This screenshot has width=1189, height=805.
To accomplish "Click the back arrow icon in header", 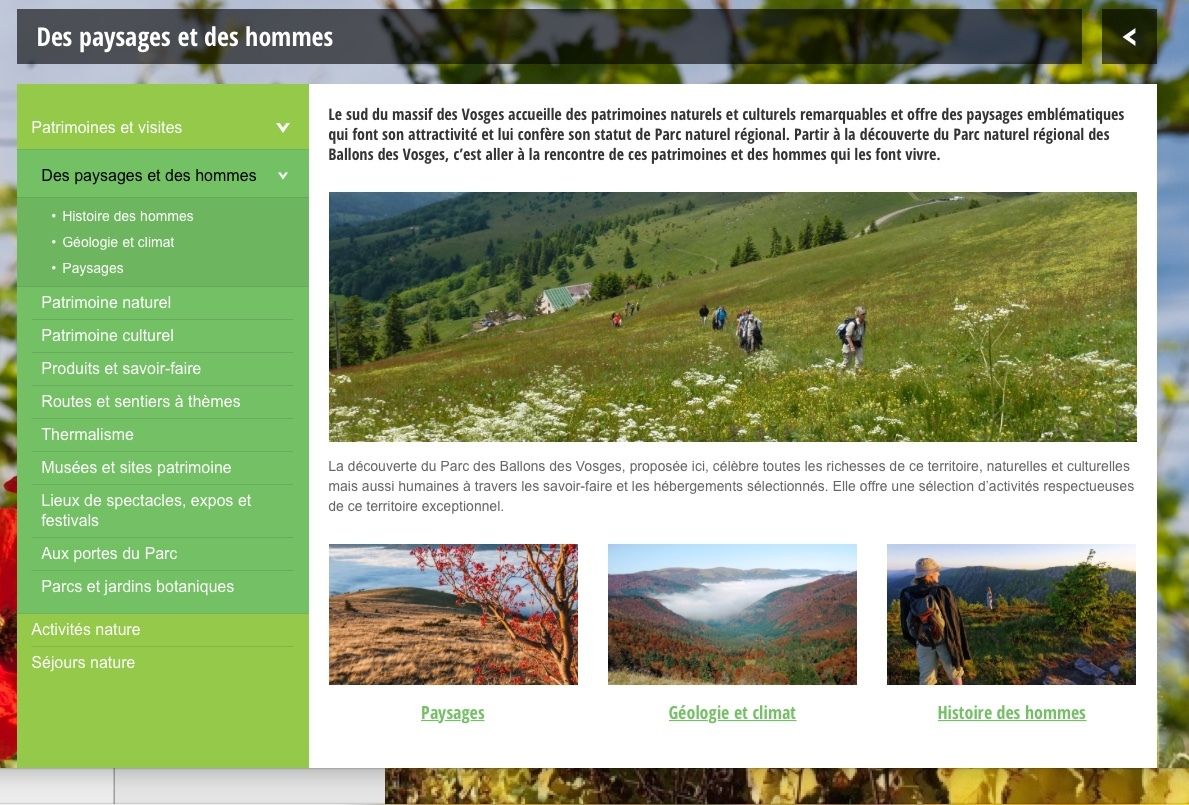I will coord(1129,36).
